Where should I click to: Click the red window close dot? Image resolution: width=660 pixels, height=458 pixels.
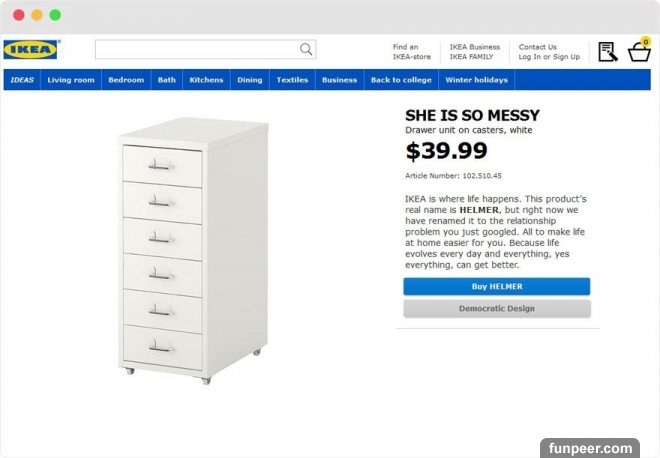[x=19, y=15]
